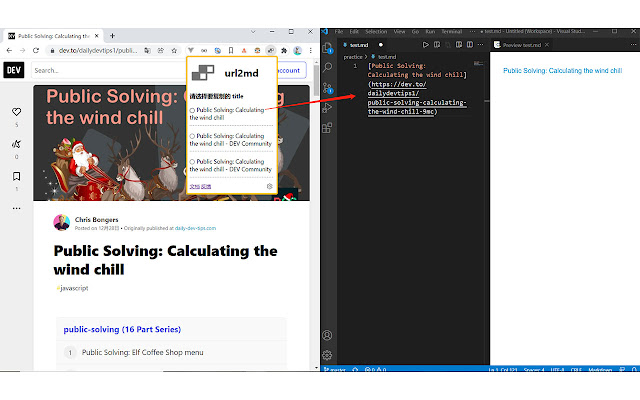Open the Edit menu in VS Code
Viewport: 640px width, 400px height.
pyautogui.click(x=354, y=31)
